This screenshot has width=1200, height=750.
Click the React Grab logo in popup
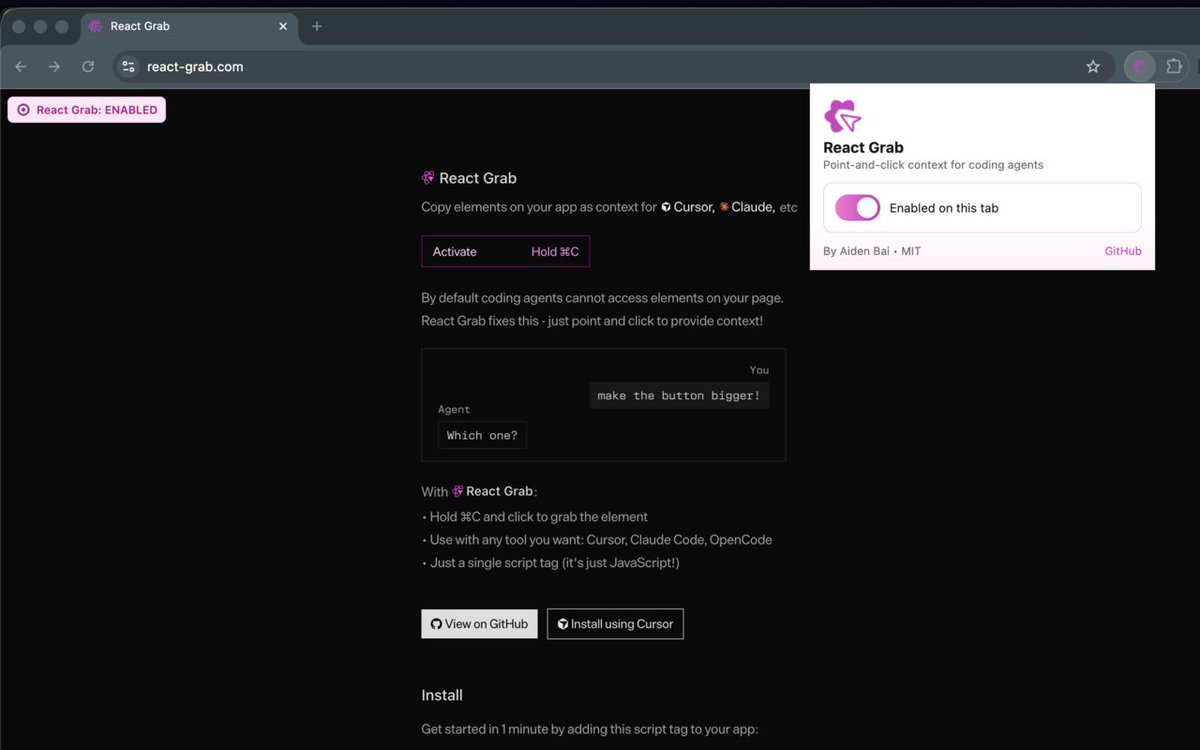[842, 117]
